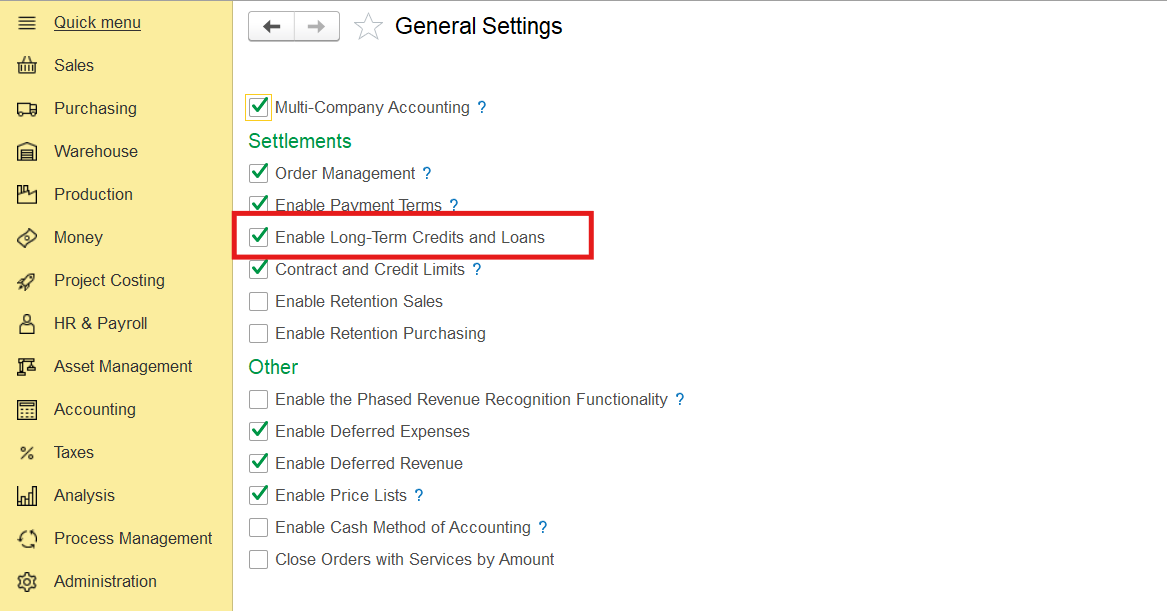Uncheck Multi-Company Accounting checkbox
Screen dimensions: 1167x611
[259, 107]
